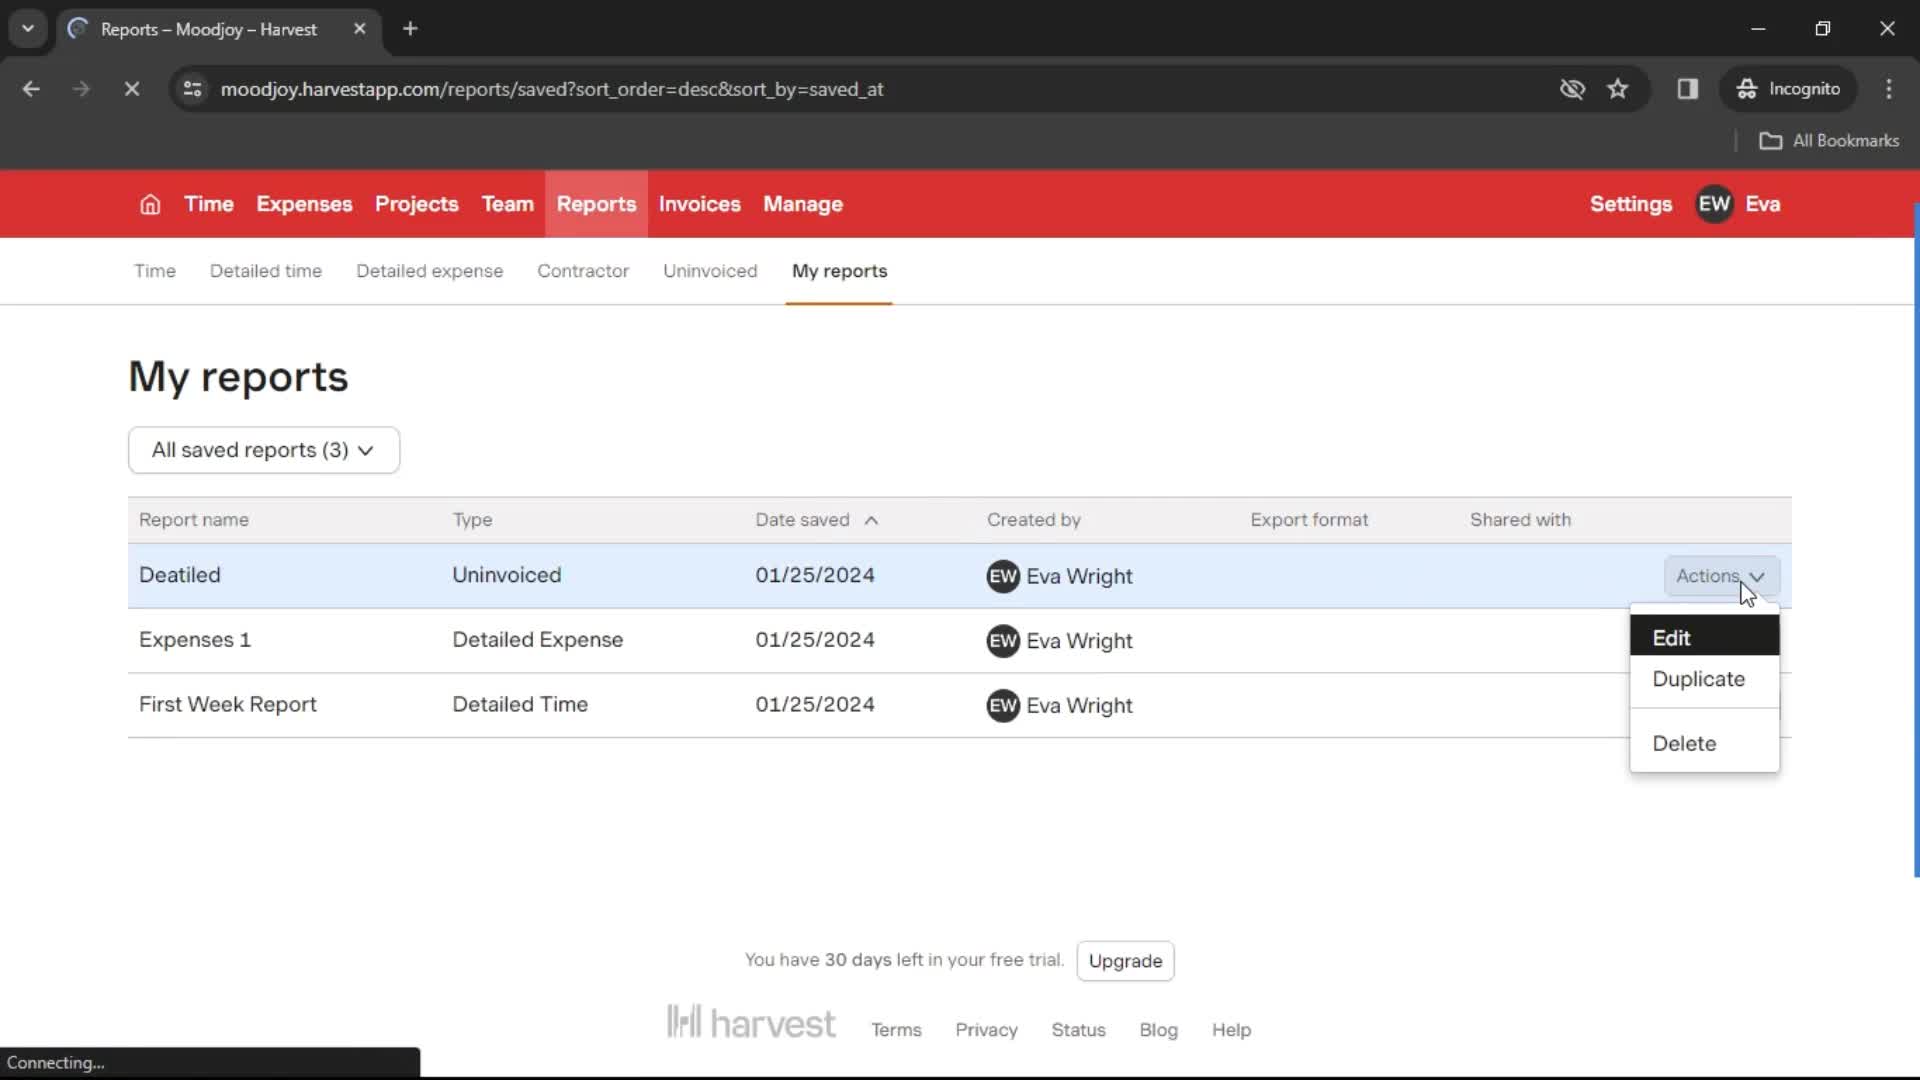Click Incognito indicator
This screenshot has height=1080, width=1920.
1788,89
